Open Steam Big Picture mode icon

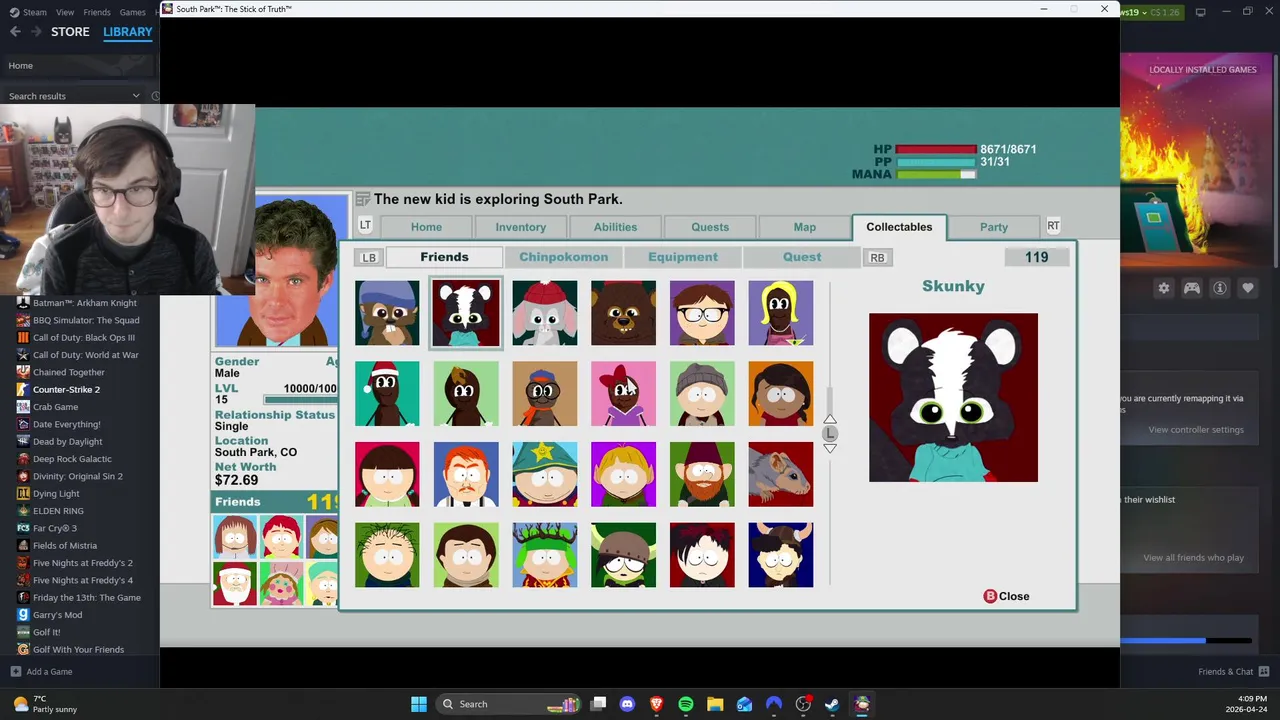(x=1201, y=12)
